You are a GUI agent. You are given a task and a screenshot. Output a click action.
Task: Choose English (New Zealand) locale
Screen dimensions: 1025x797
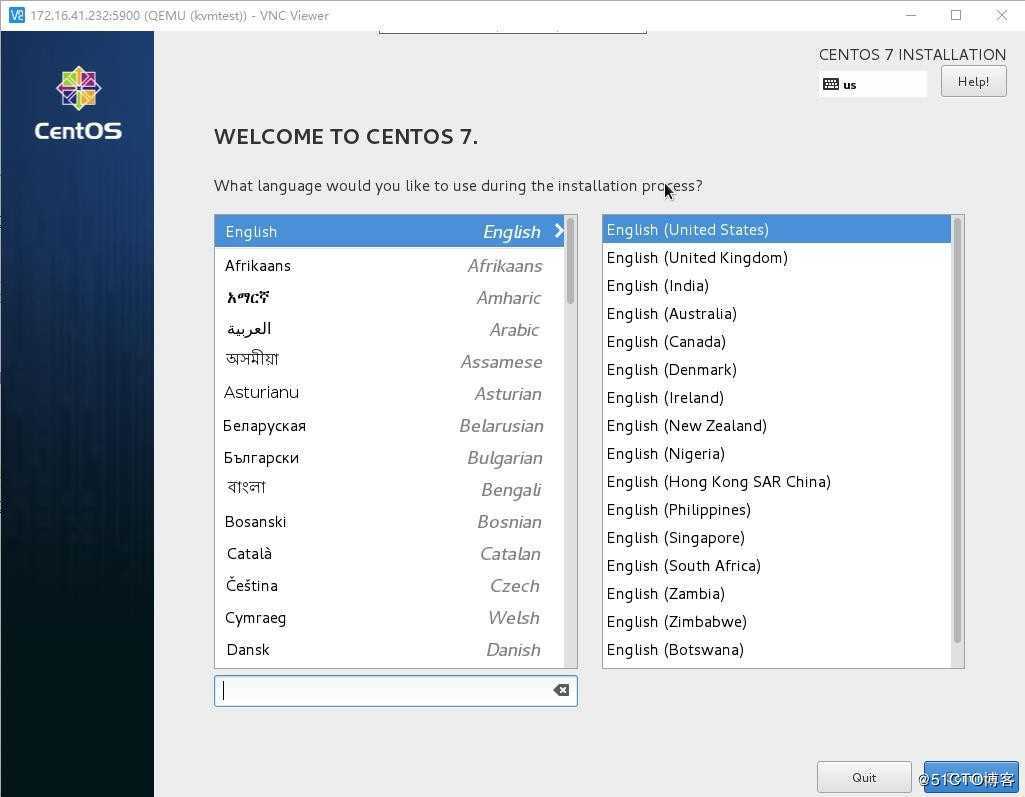tap(777, 426)
